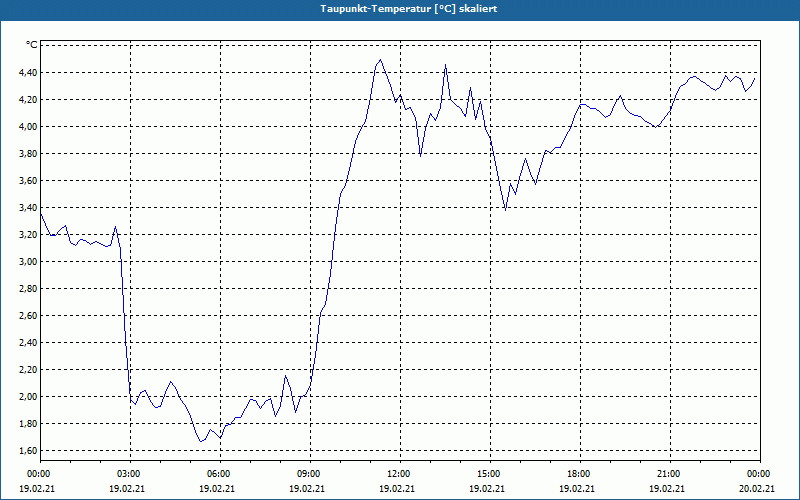Pick the '19.02.21' date under 06:00
800x500 pixels.
(217, 488)
